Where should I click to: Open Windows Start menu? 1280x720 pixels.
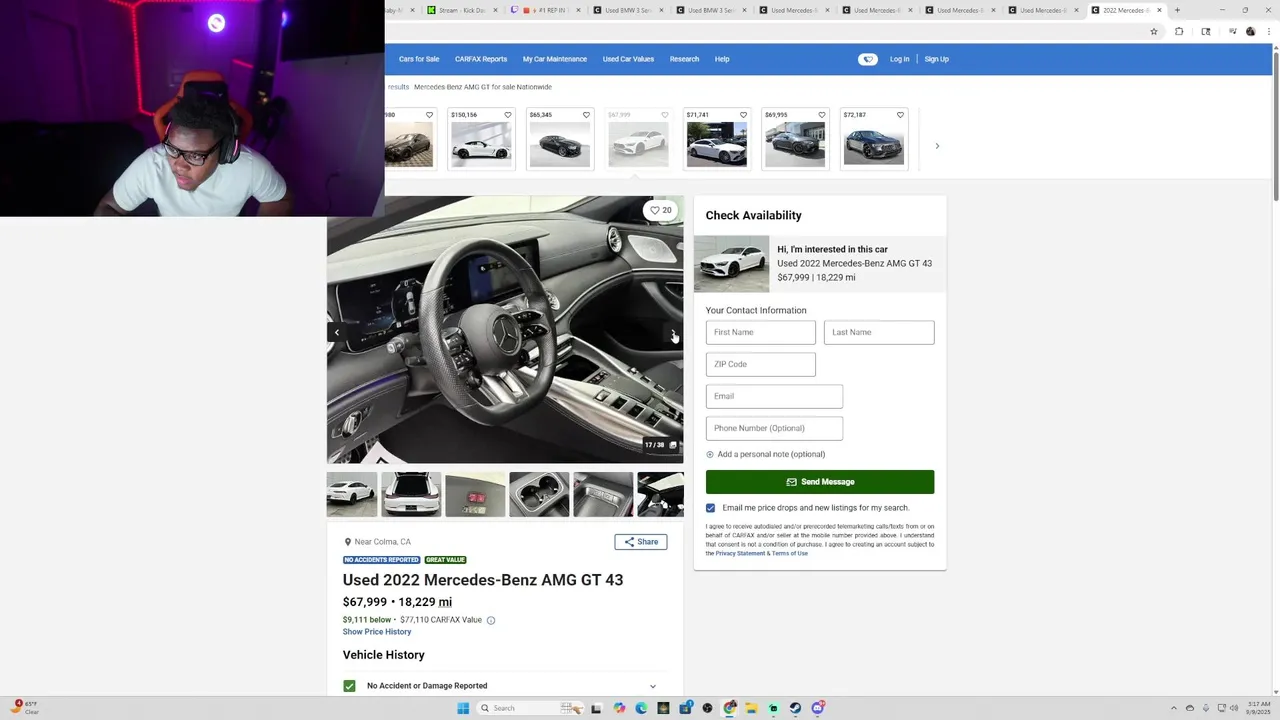pos(463,708)
